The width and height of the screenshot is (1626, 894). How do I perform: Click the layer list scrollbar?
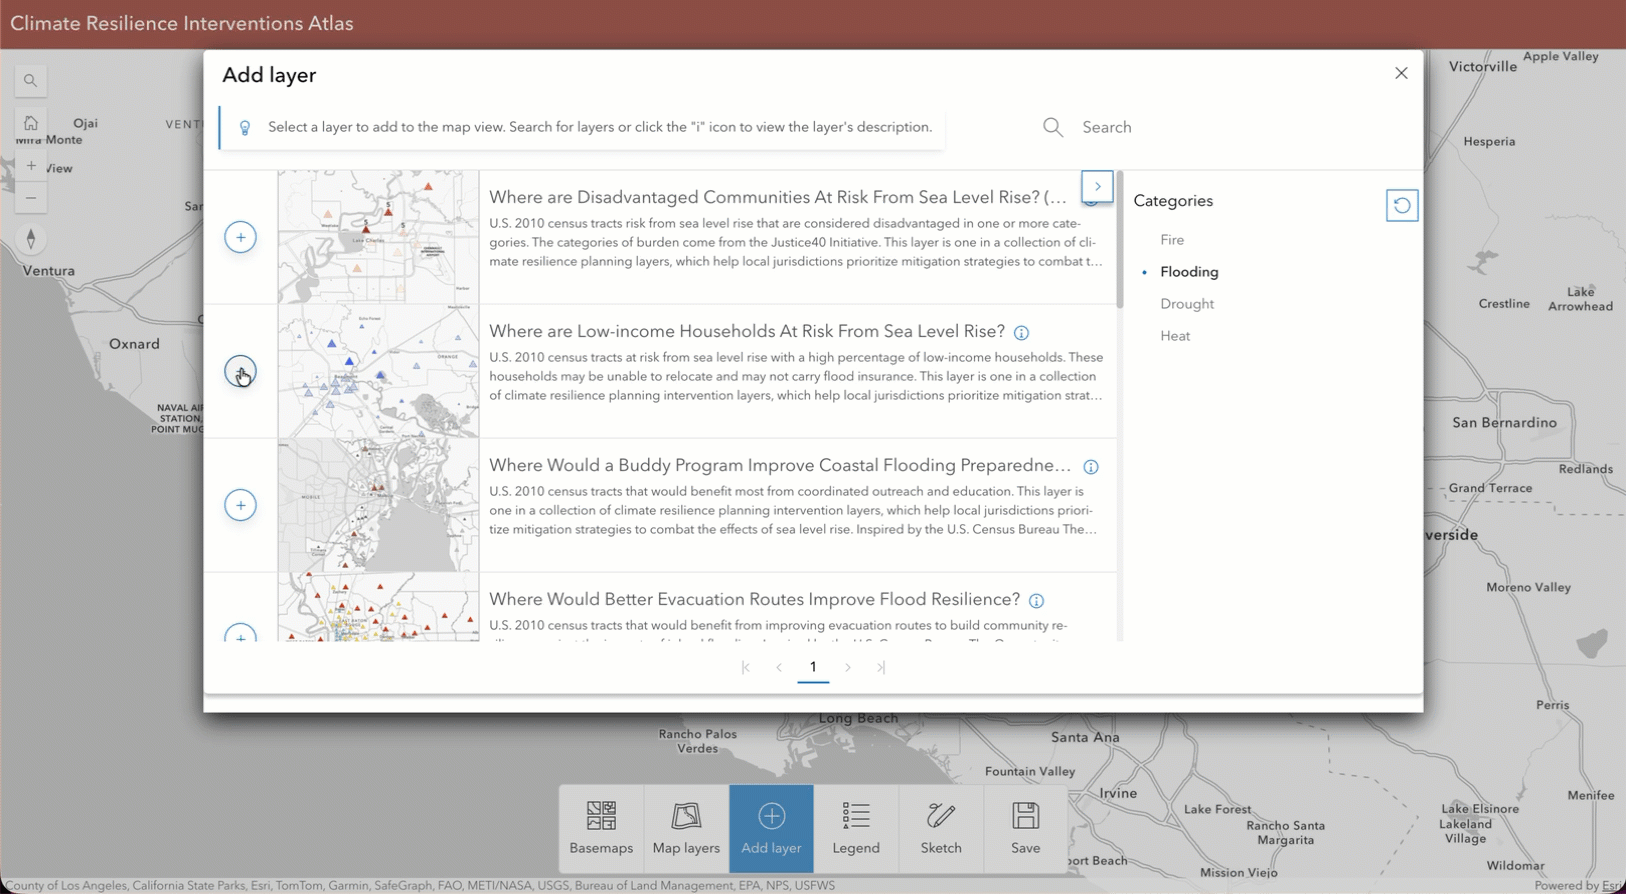1120,240
